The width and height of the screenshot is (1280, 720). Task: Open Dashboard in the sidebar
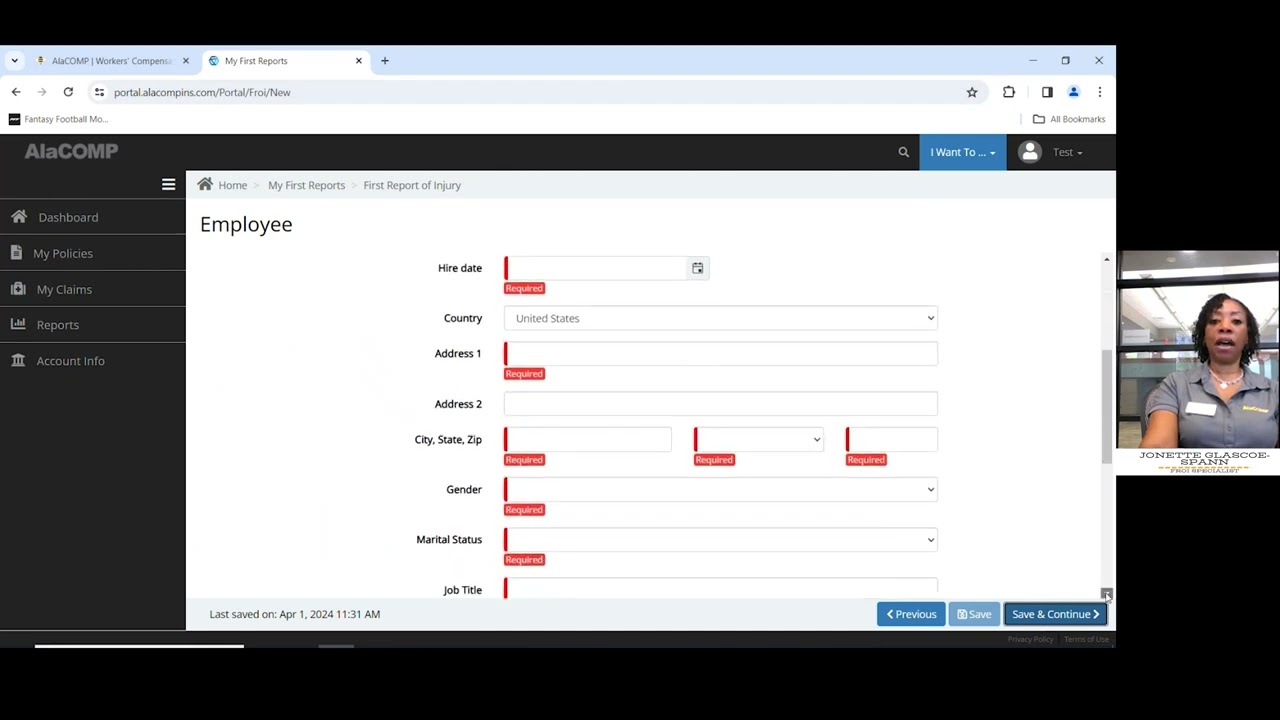pyautogui.click(x=93, y=217)
